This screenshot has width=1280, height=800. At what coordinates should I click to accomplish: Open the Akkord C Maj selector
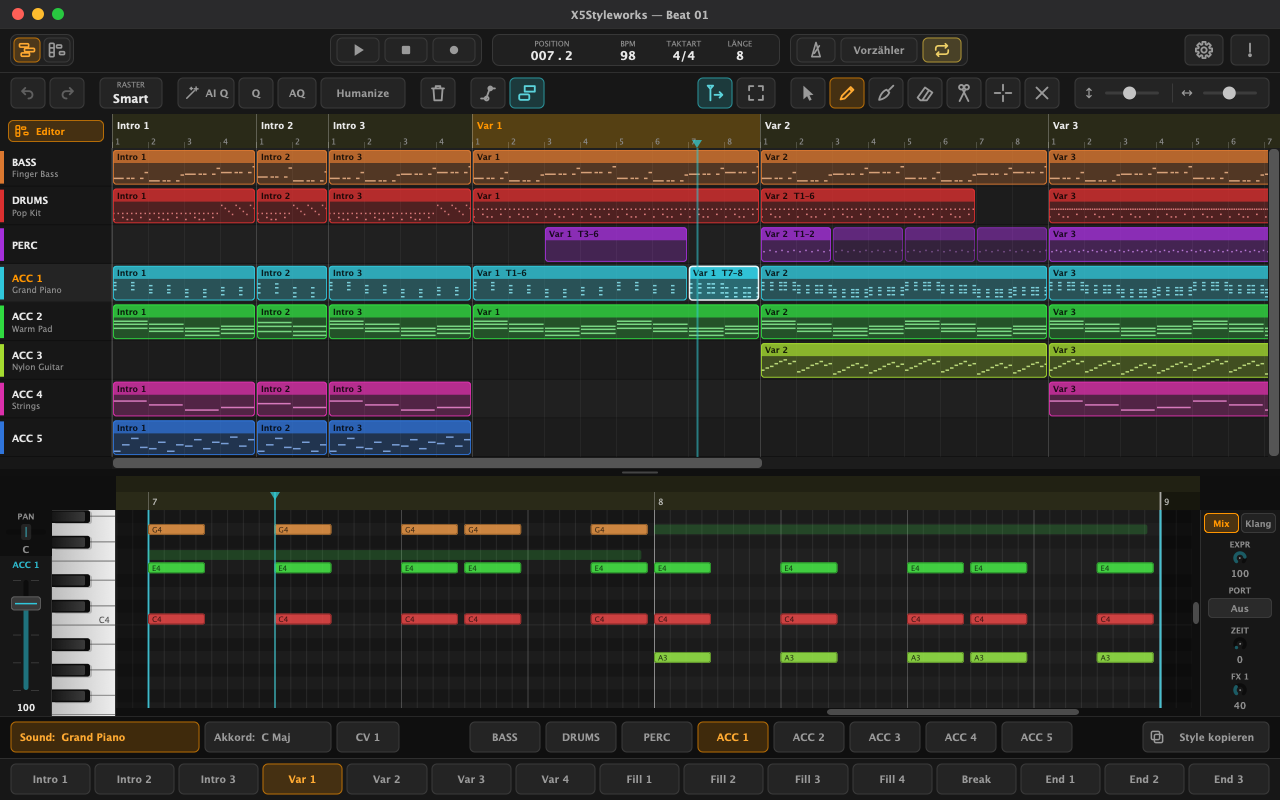pyautogui.click(x=268, y=737)
